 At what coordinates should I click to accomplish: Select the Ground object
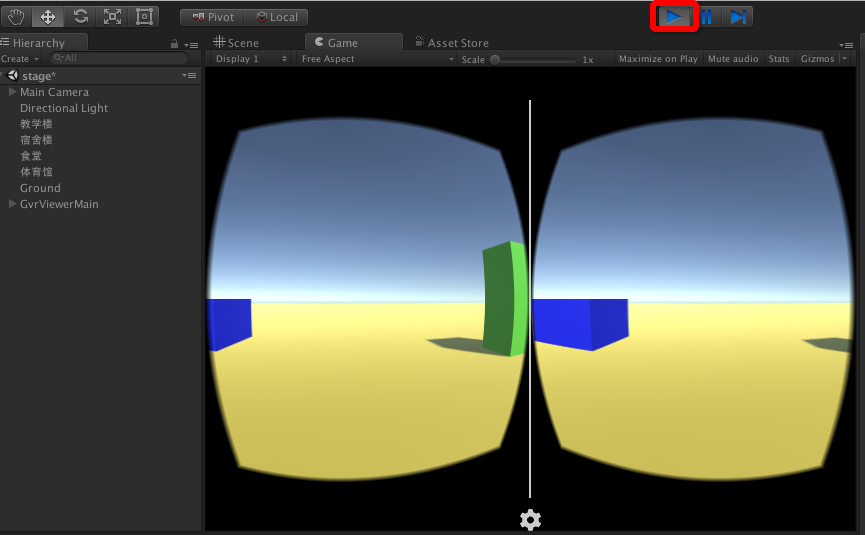40,188
